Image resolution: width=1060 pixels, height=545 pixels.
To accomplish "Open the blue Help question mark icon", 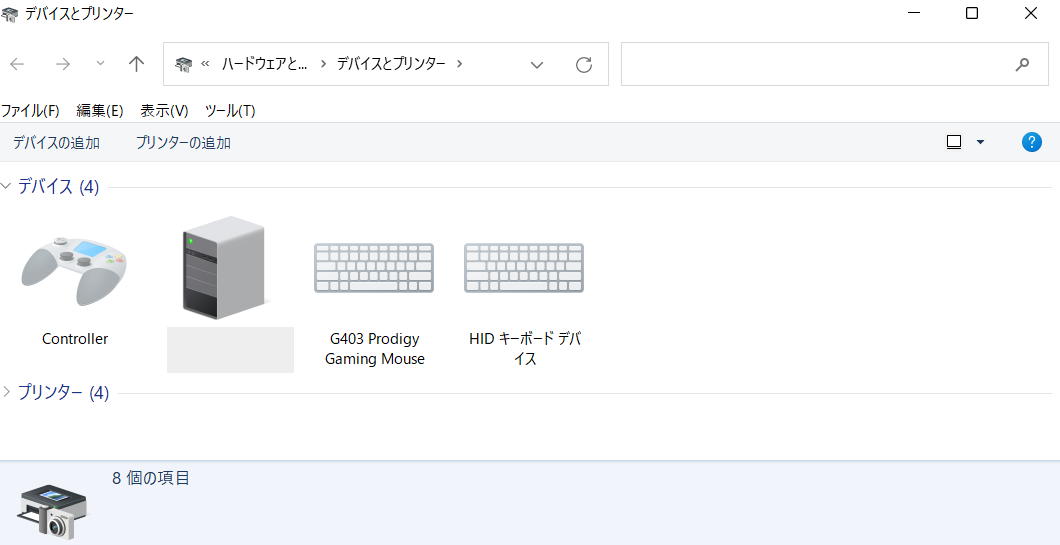I will 1032,142.
